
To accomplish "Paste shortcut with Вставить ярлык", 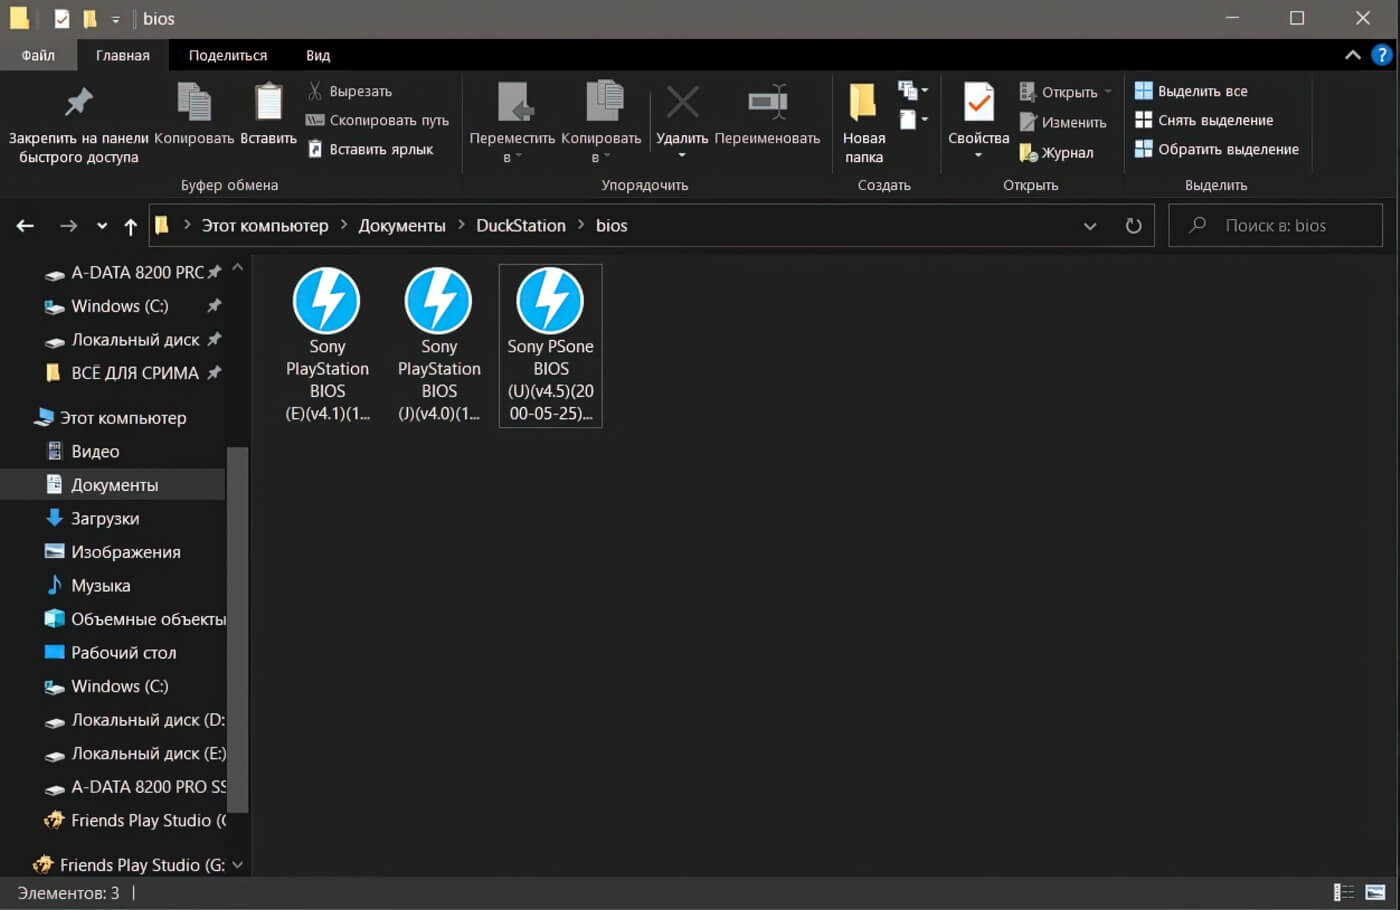I will click(x=370, y=149).
